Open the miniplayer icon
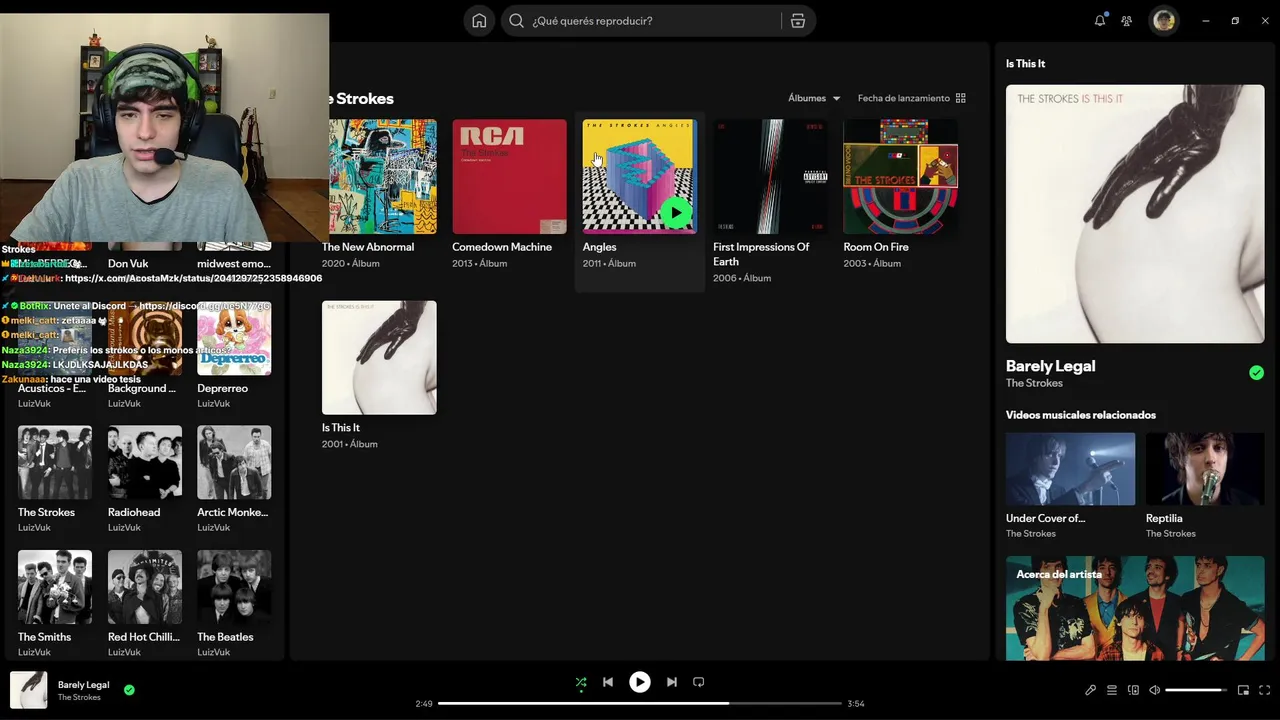The image size is (1280, 720). tap(1243, 690)
